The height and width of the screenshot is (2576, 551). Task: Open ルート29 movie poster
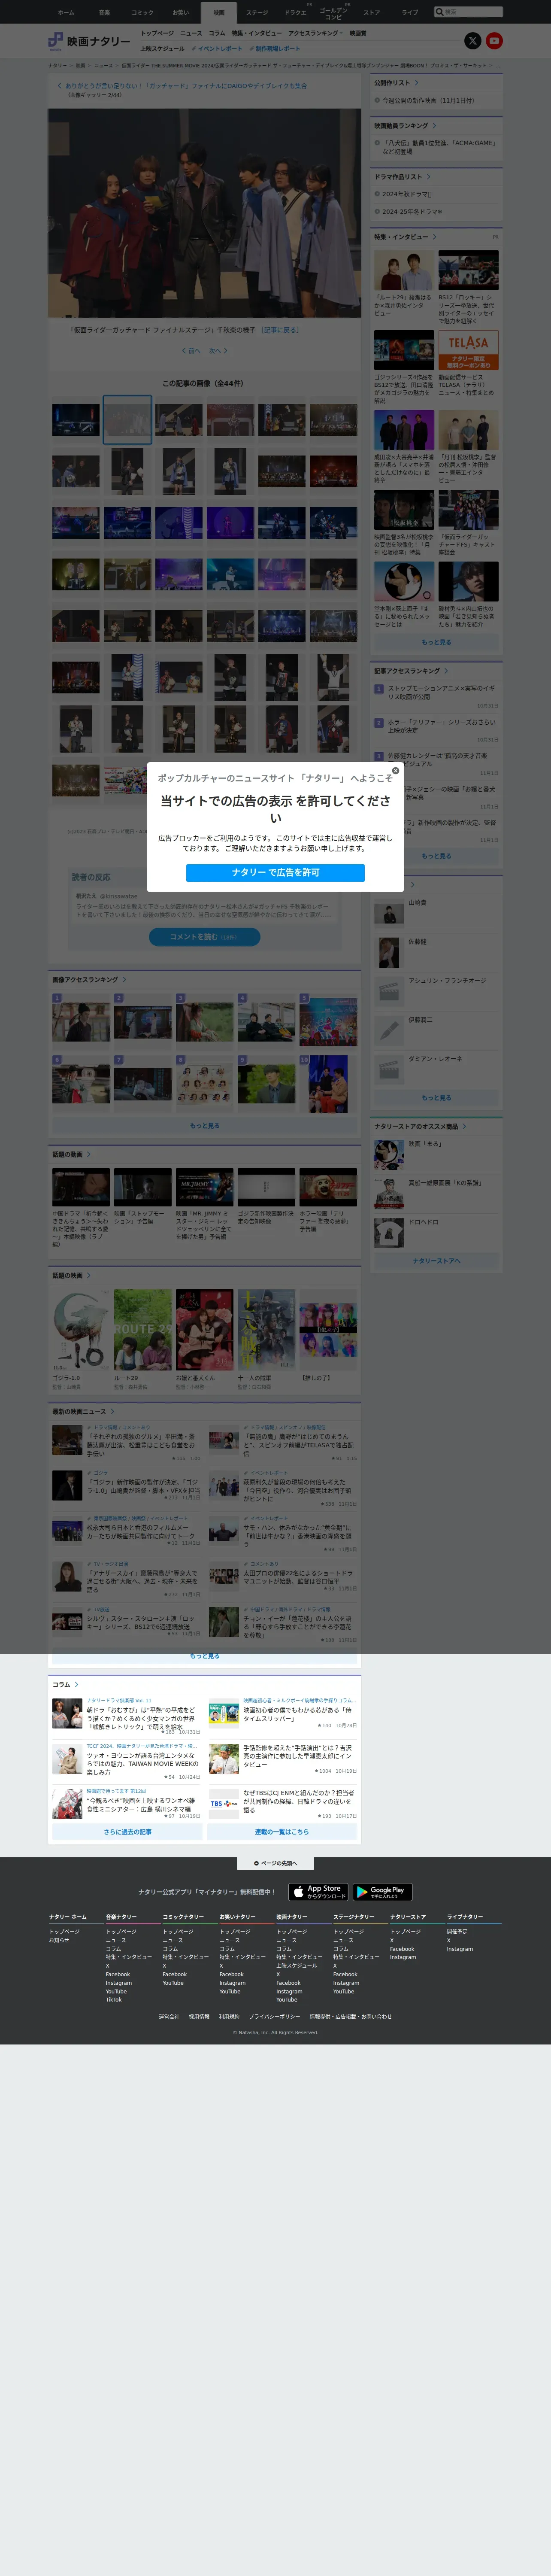(143, 1330)
